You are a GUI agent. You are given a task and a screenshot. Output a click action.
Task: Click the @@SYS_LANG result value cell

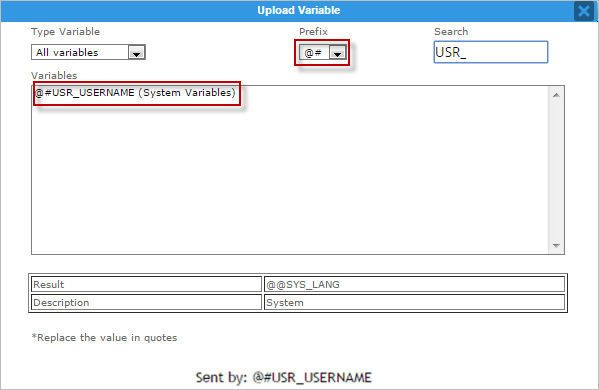[414, 285]
